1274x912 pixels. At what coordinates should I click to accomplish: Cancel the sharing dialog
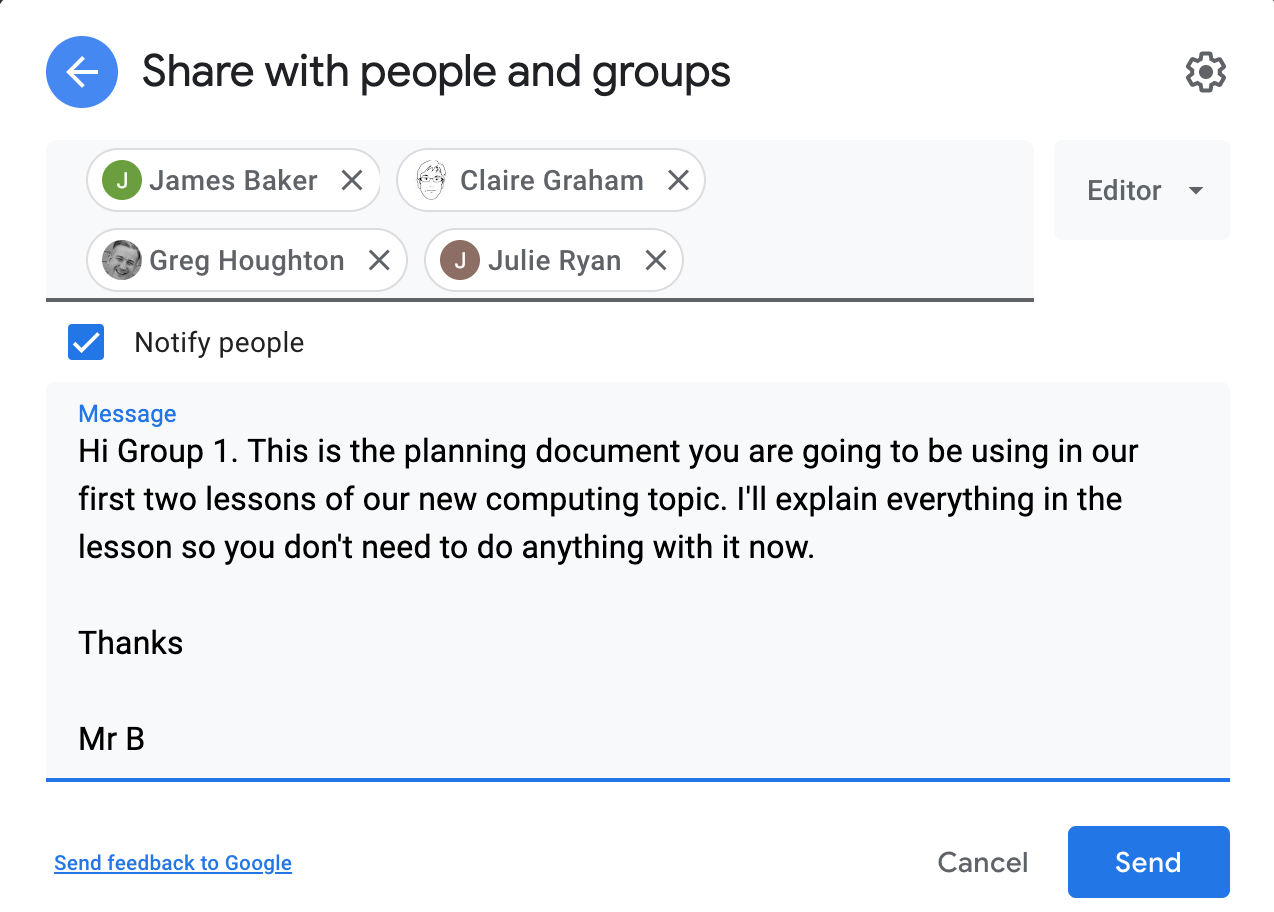coord(983,862)
